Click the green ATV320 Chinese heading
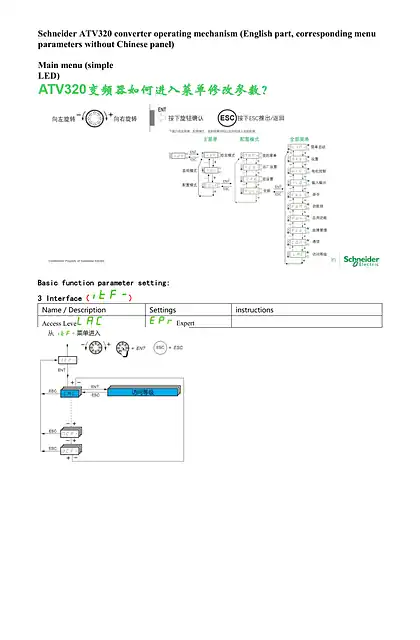The height and width of the screenshot is (640, 420). 153,89
